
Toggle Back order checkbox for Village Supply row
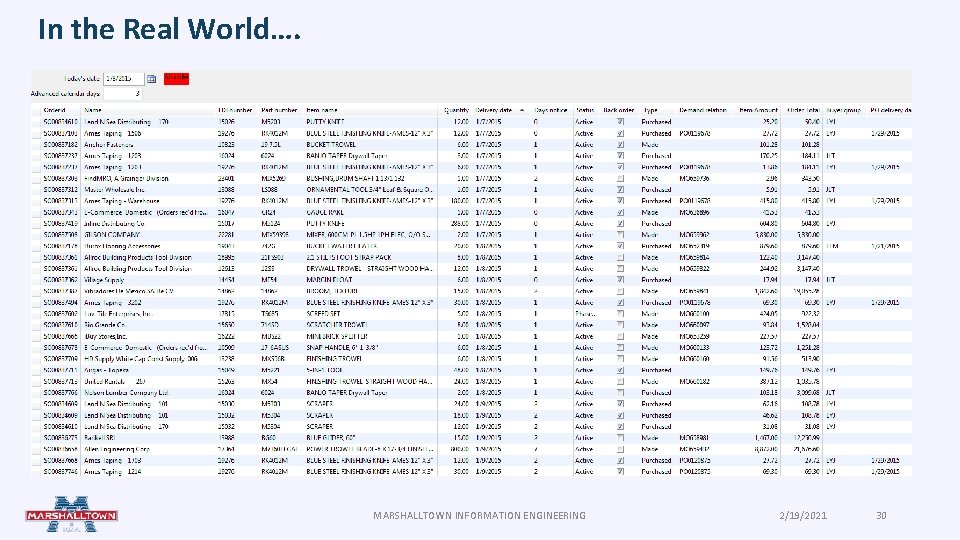click(x=620, y=280)
